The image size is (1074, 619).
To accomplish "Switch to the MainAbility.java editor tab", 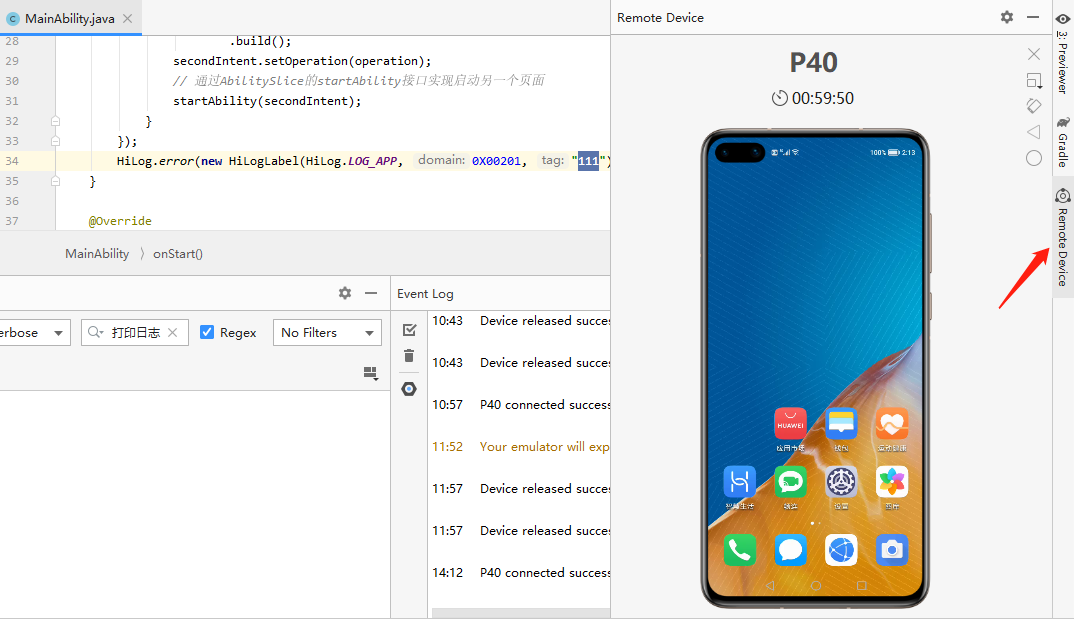I will [x=69, y=18].
